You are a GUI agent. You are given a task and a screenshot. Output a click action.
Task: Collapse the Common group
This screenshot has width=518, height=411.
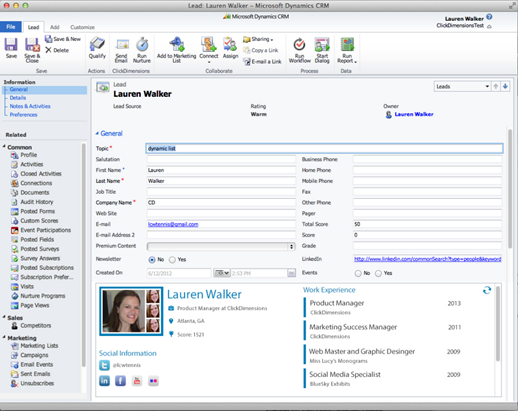click(4, 147)
